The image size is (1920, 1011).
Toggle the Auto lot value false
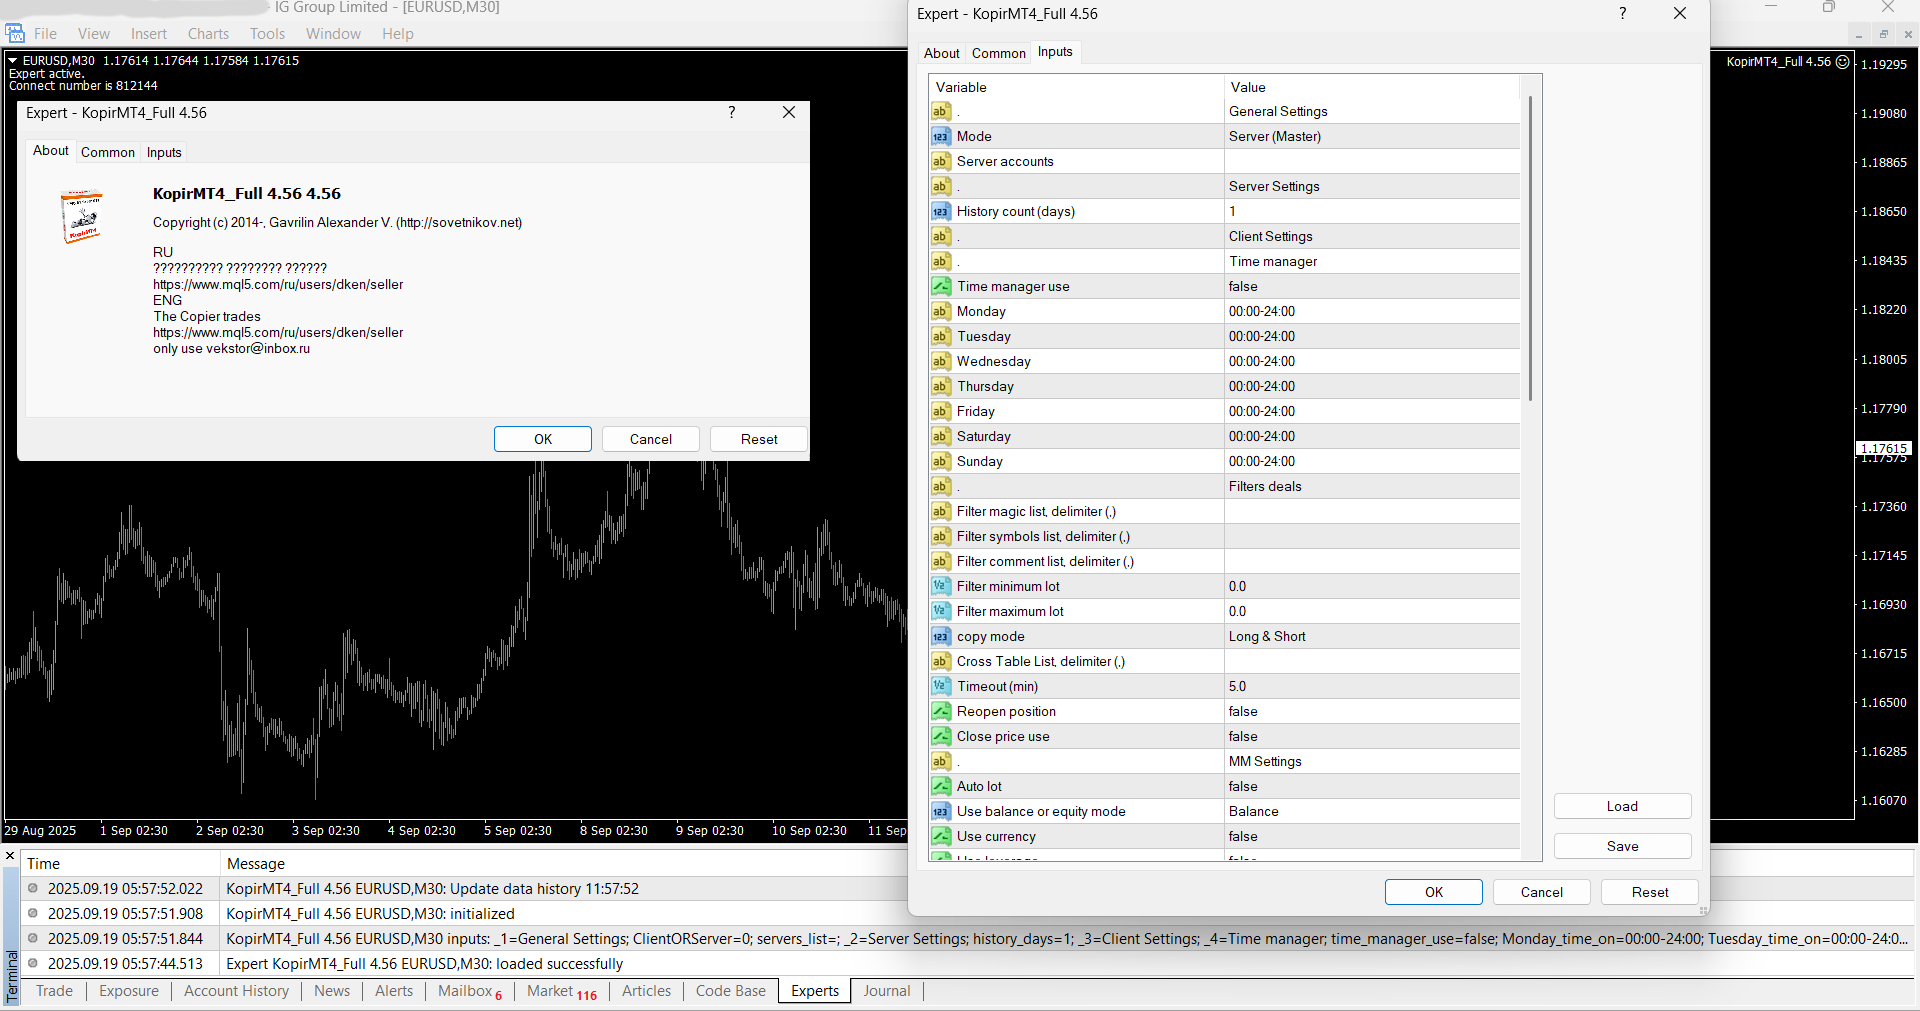[1370, 787]
